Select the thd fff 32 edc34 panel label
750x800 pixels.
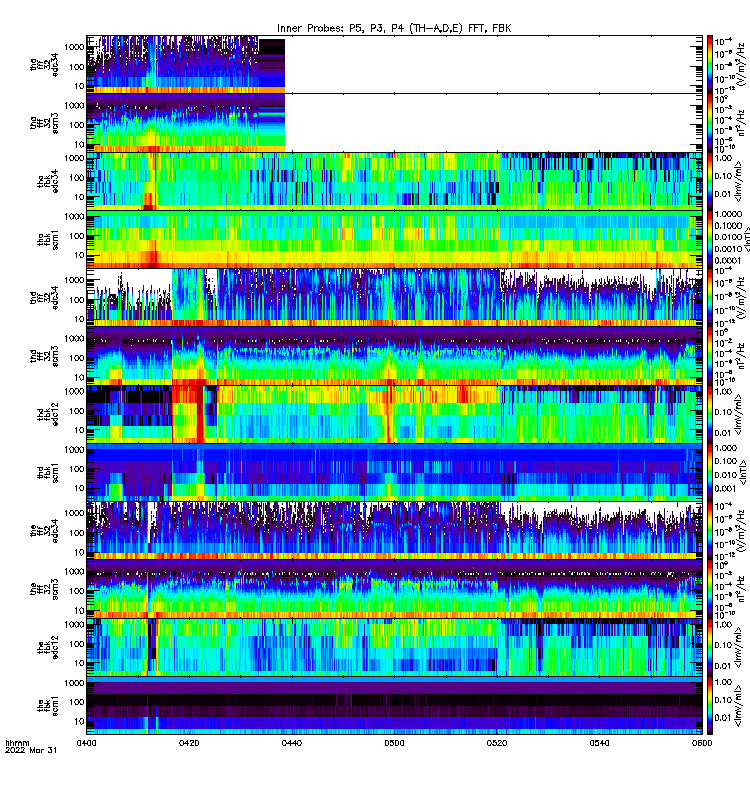44,298
